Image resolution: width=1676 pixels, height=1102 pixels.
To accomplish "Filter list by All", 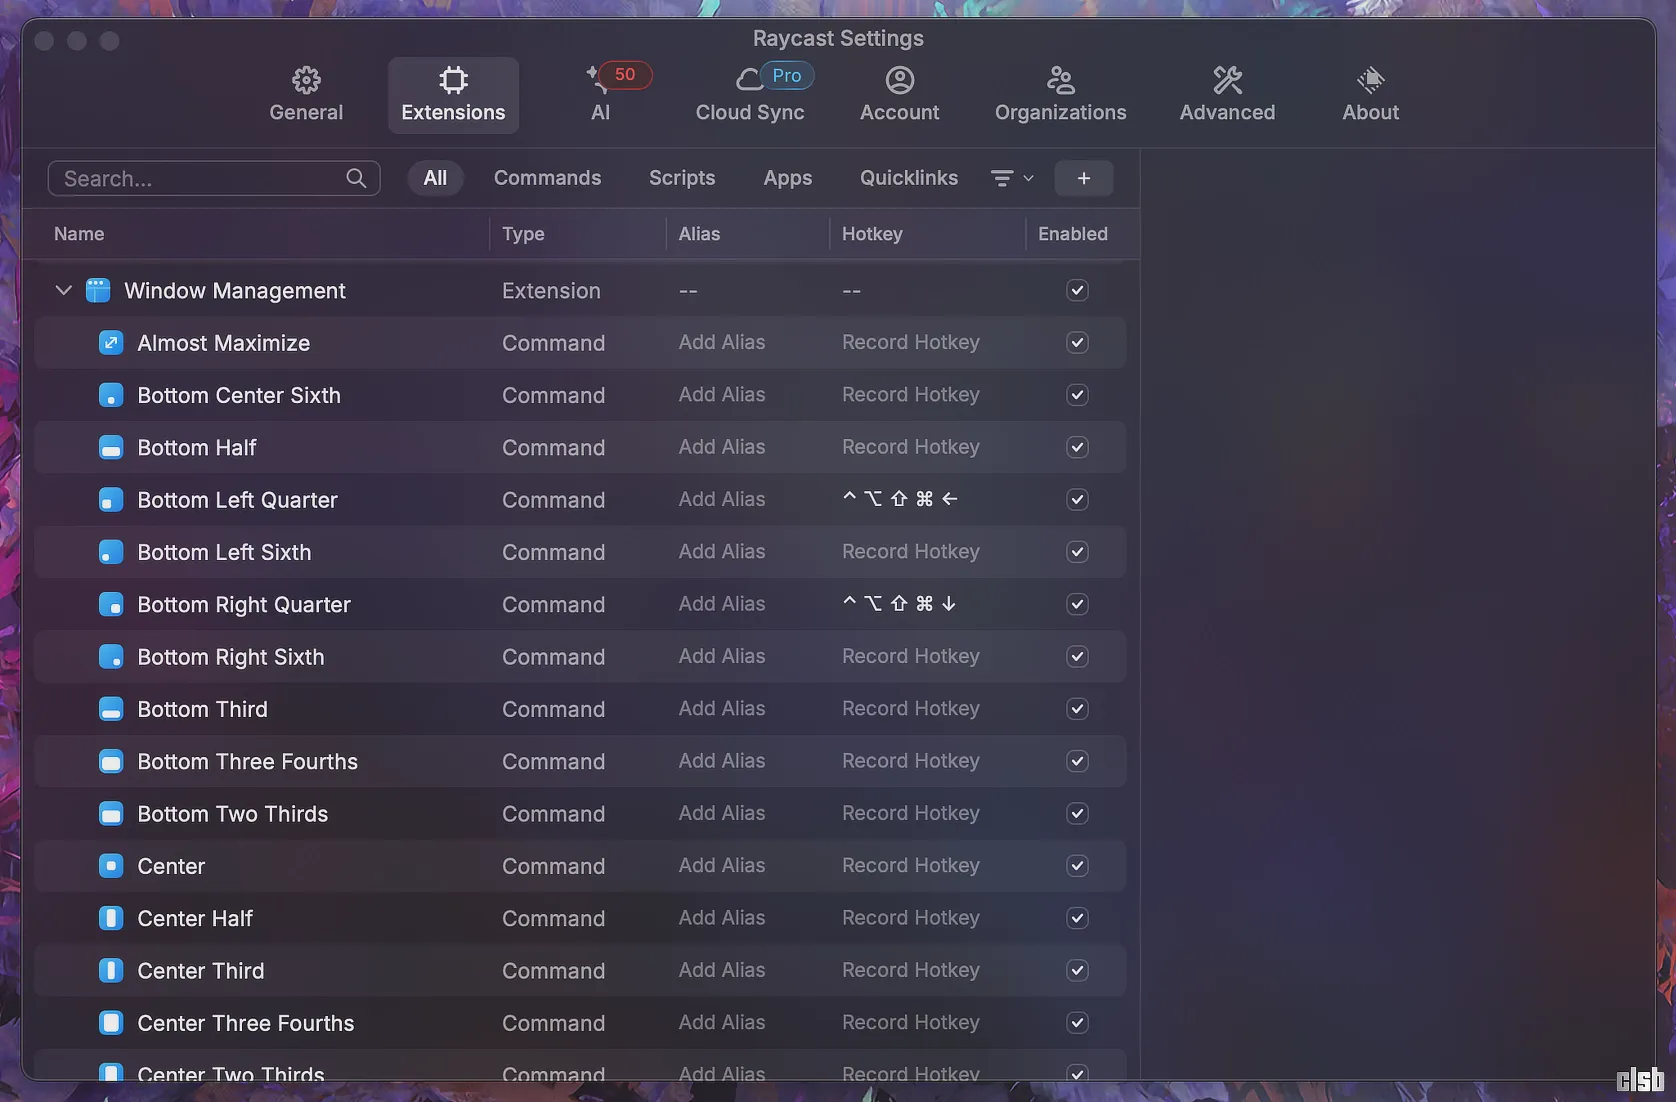I will [435, 178].
